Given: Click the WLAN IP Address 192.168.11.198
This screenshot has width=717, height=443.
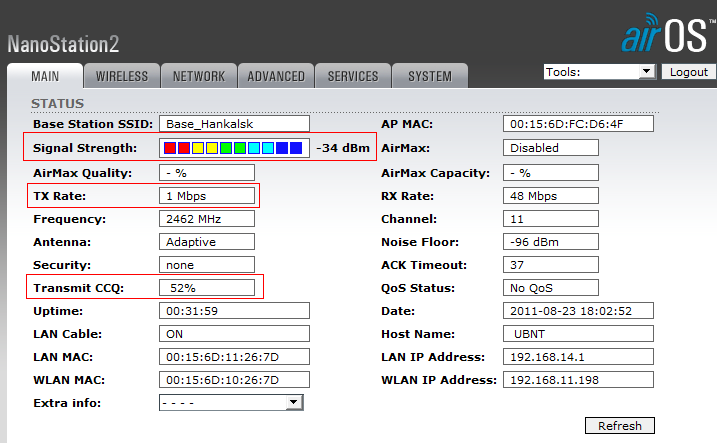Looking at the screenshot, I should pos(578,379).
